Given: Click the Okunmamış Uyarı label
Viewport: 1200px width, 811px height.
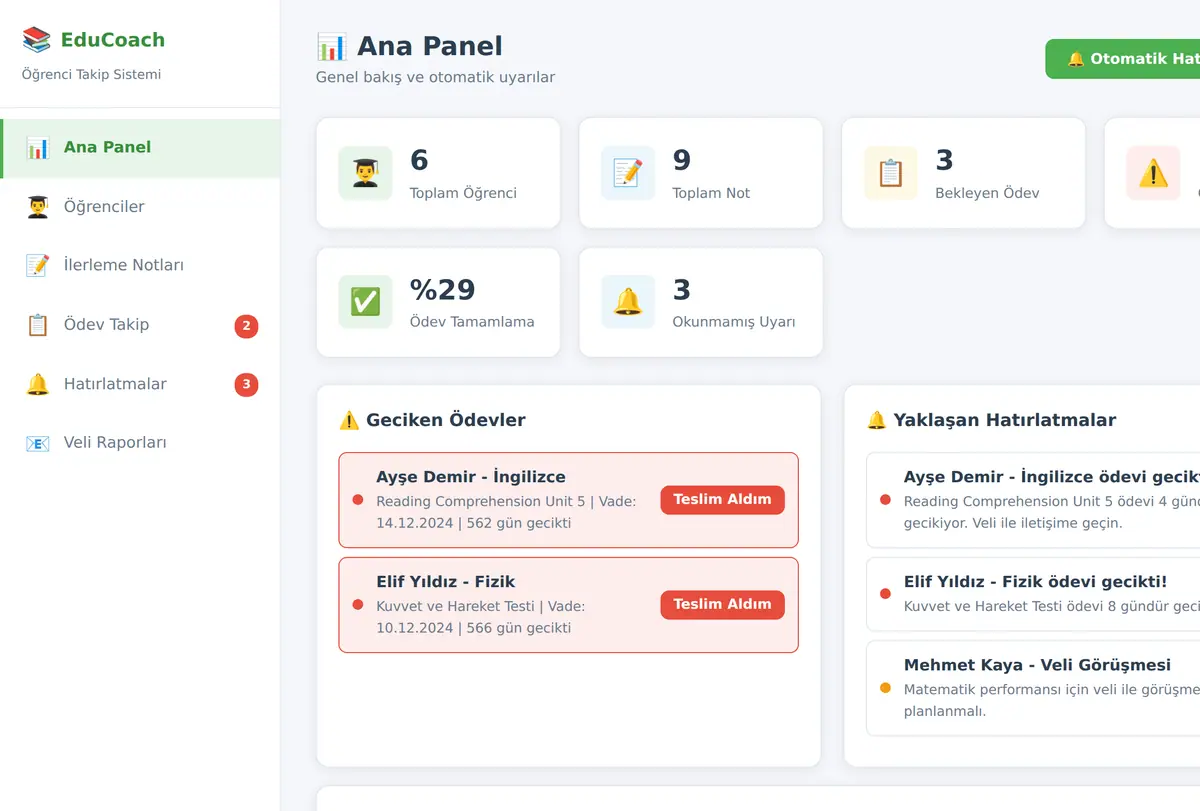Looking at the screenshot, I should pos(734,322).
